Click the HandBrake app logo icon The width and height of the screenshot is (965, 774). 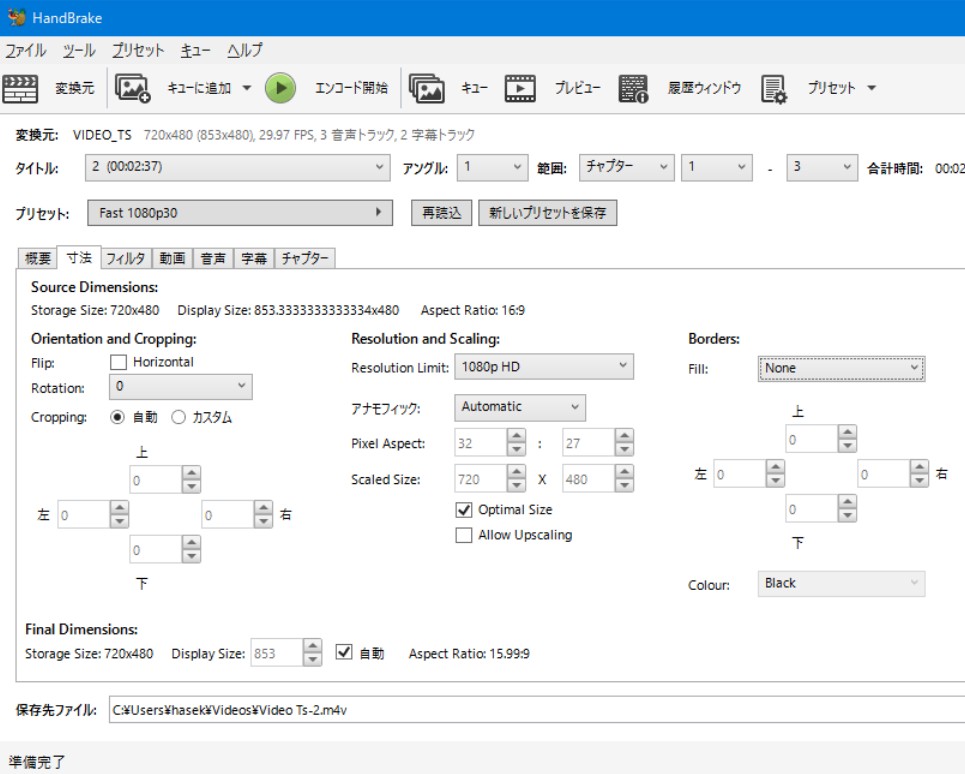pos(17,17)
